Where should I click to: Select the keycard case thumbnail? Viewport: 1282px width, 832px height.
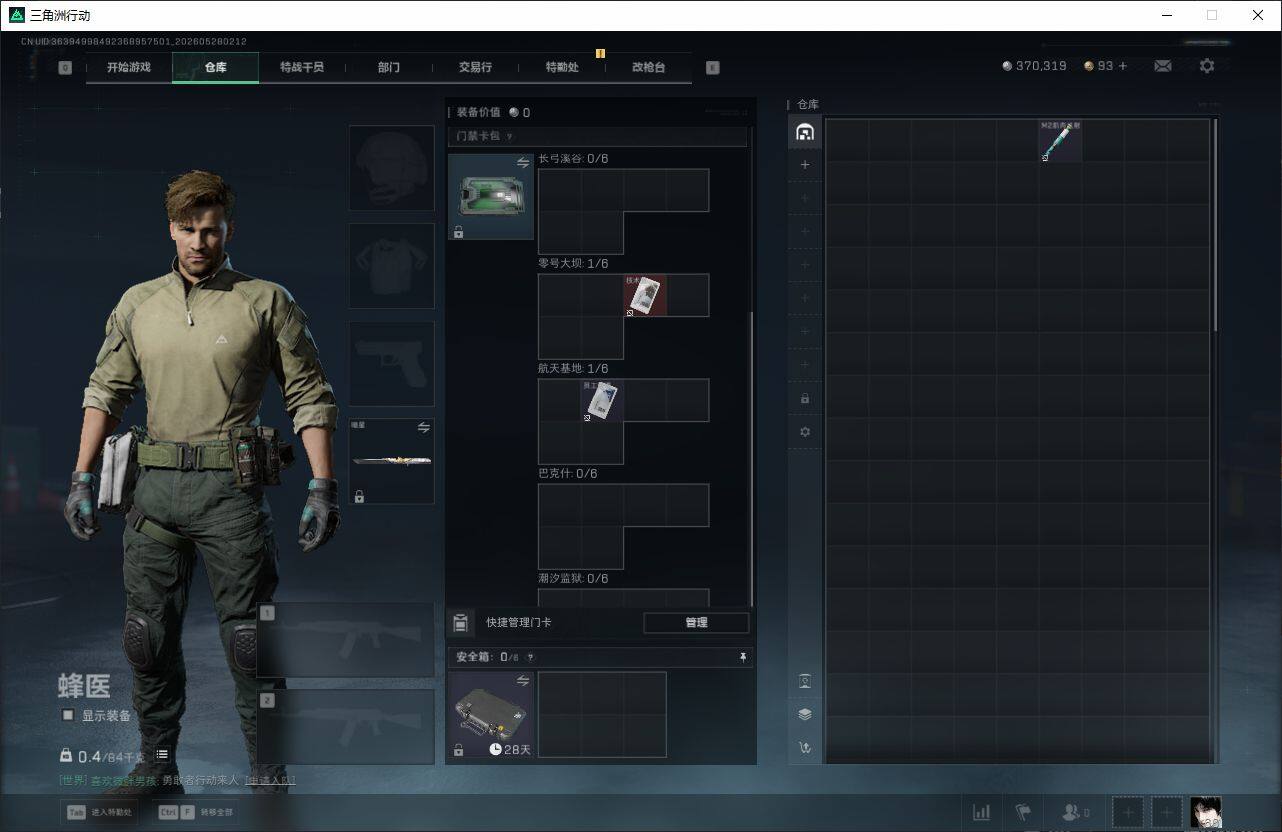point(491,197)
